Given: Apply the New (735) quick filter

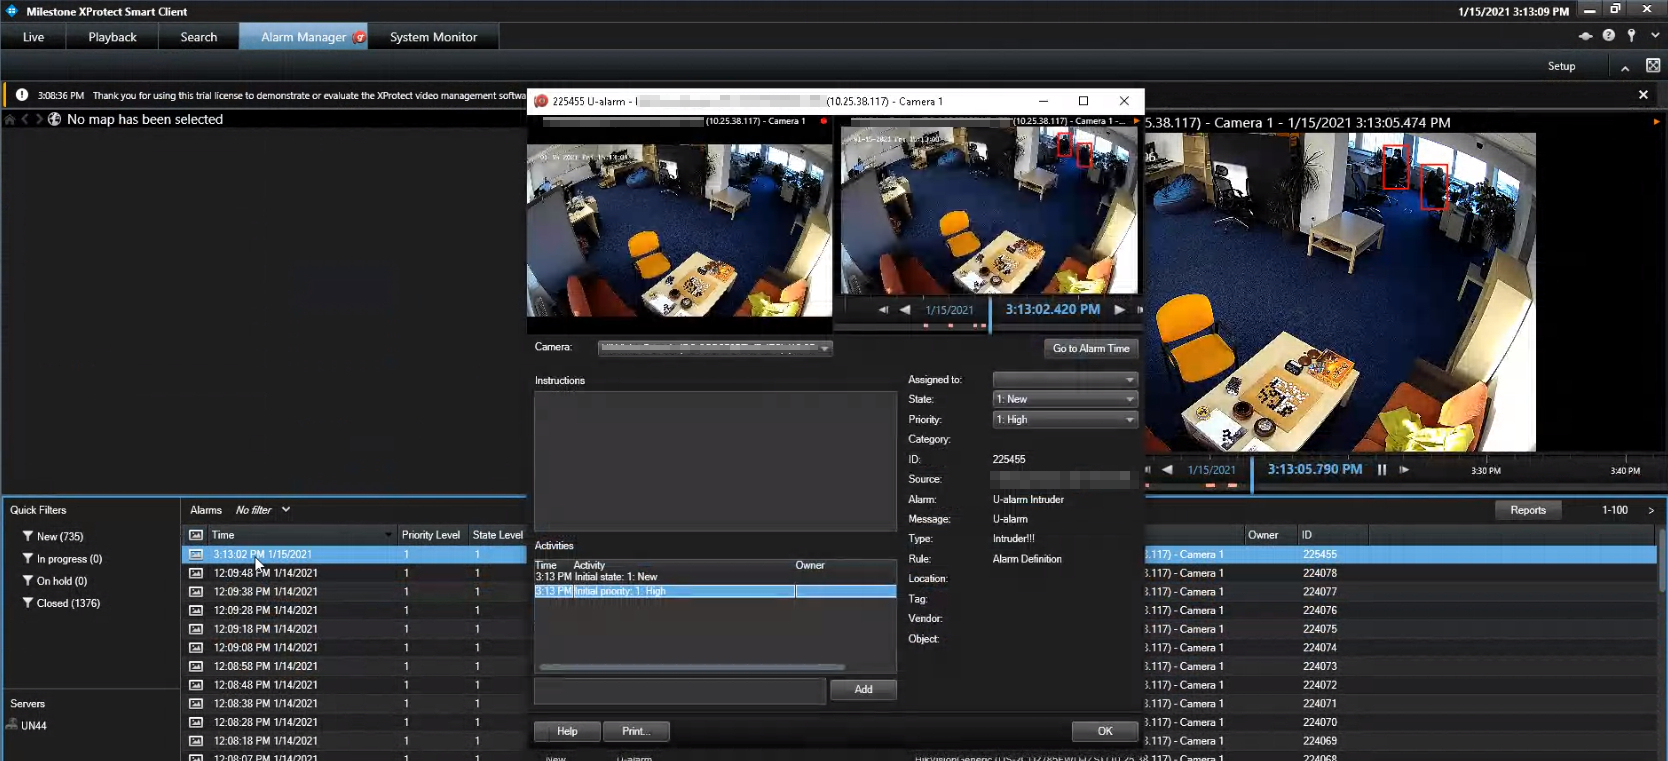Looking at the screenshot, I should [x=59, y=537].
